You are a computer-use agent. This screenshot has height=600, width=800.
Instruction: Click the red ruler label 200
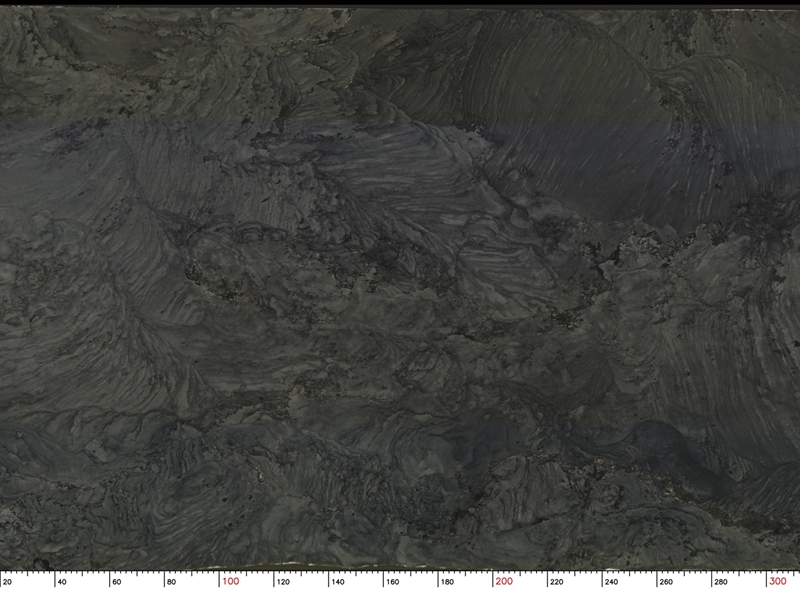504,581
